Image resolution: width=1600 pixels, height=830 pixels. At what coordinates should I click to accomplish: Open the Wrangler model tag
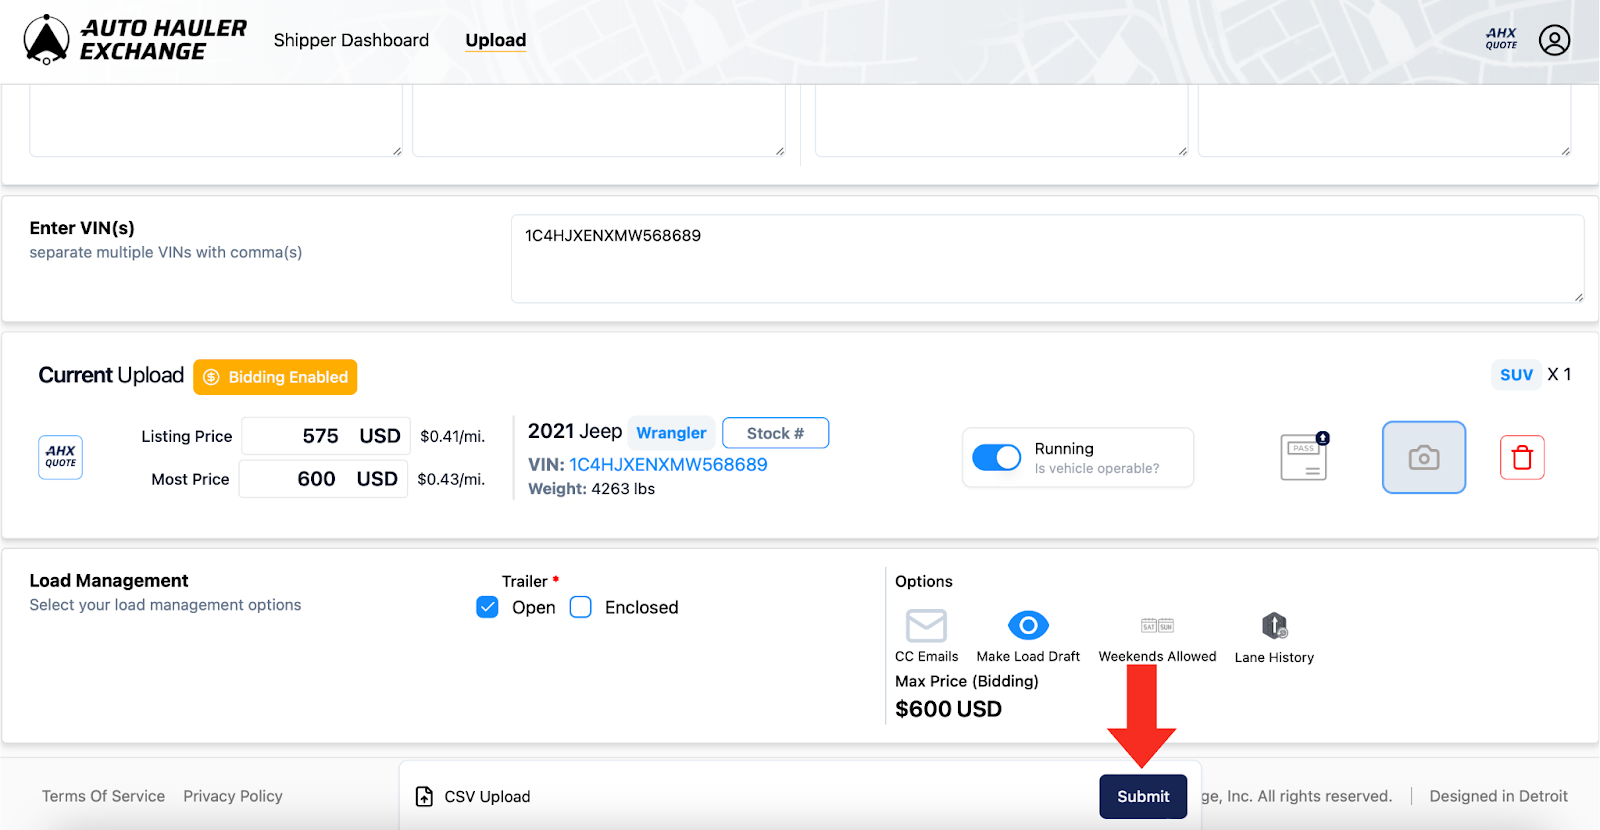point(671,433)
